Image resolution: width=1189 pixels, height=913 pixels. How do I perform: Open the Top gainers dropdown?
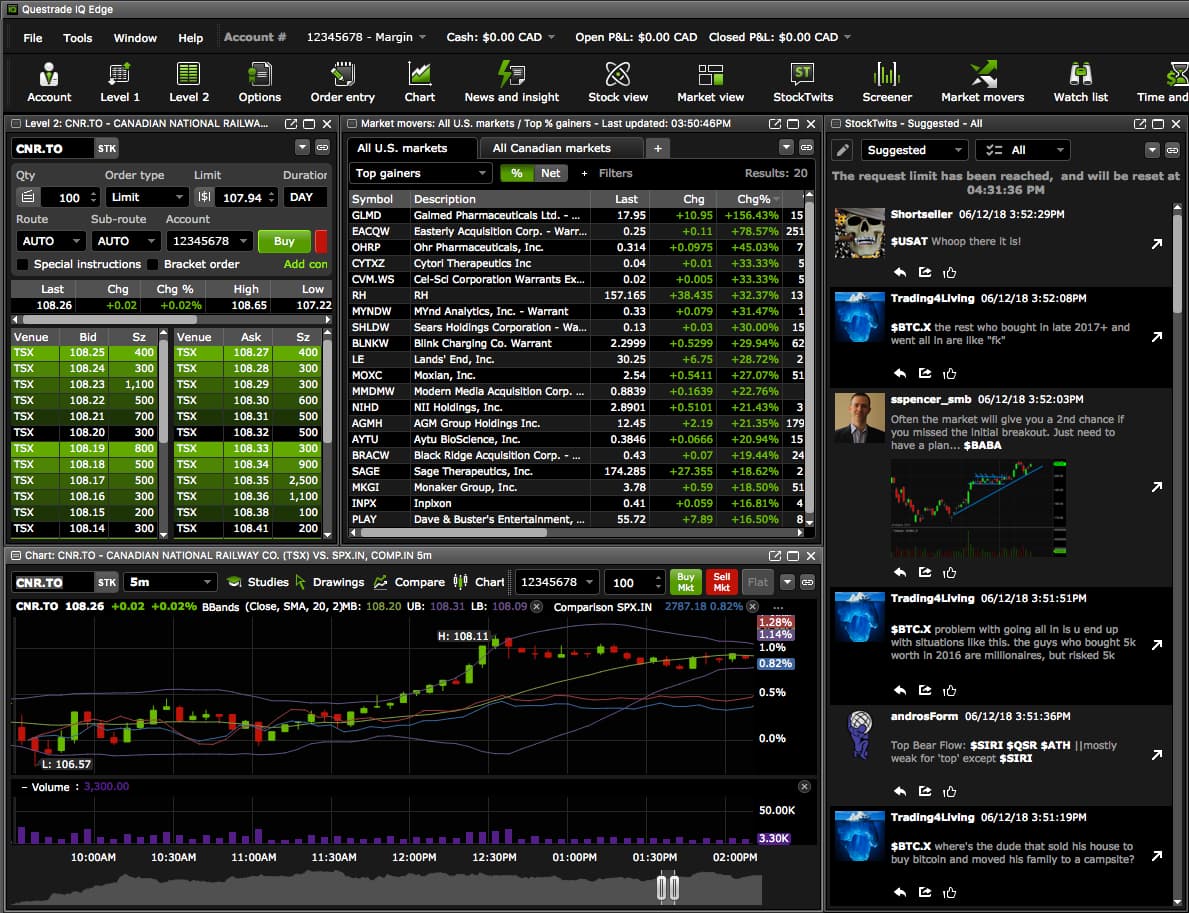[x=420, y=173]
